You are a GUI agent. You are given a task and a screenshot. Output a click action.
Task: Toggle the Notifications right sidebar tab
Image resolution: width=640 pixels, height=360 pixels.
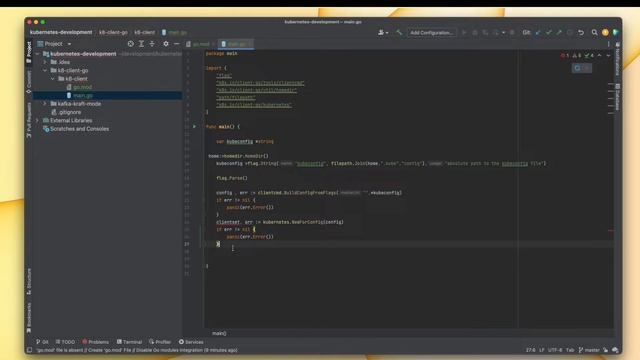tap(618, 58)
